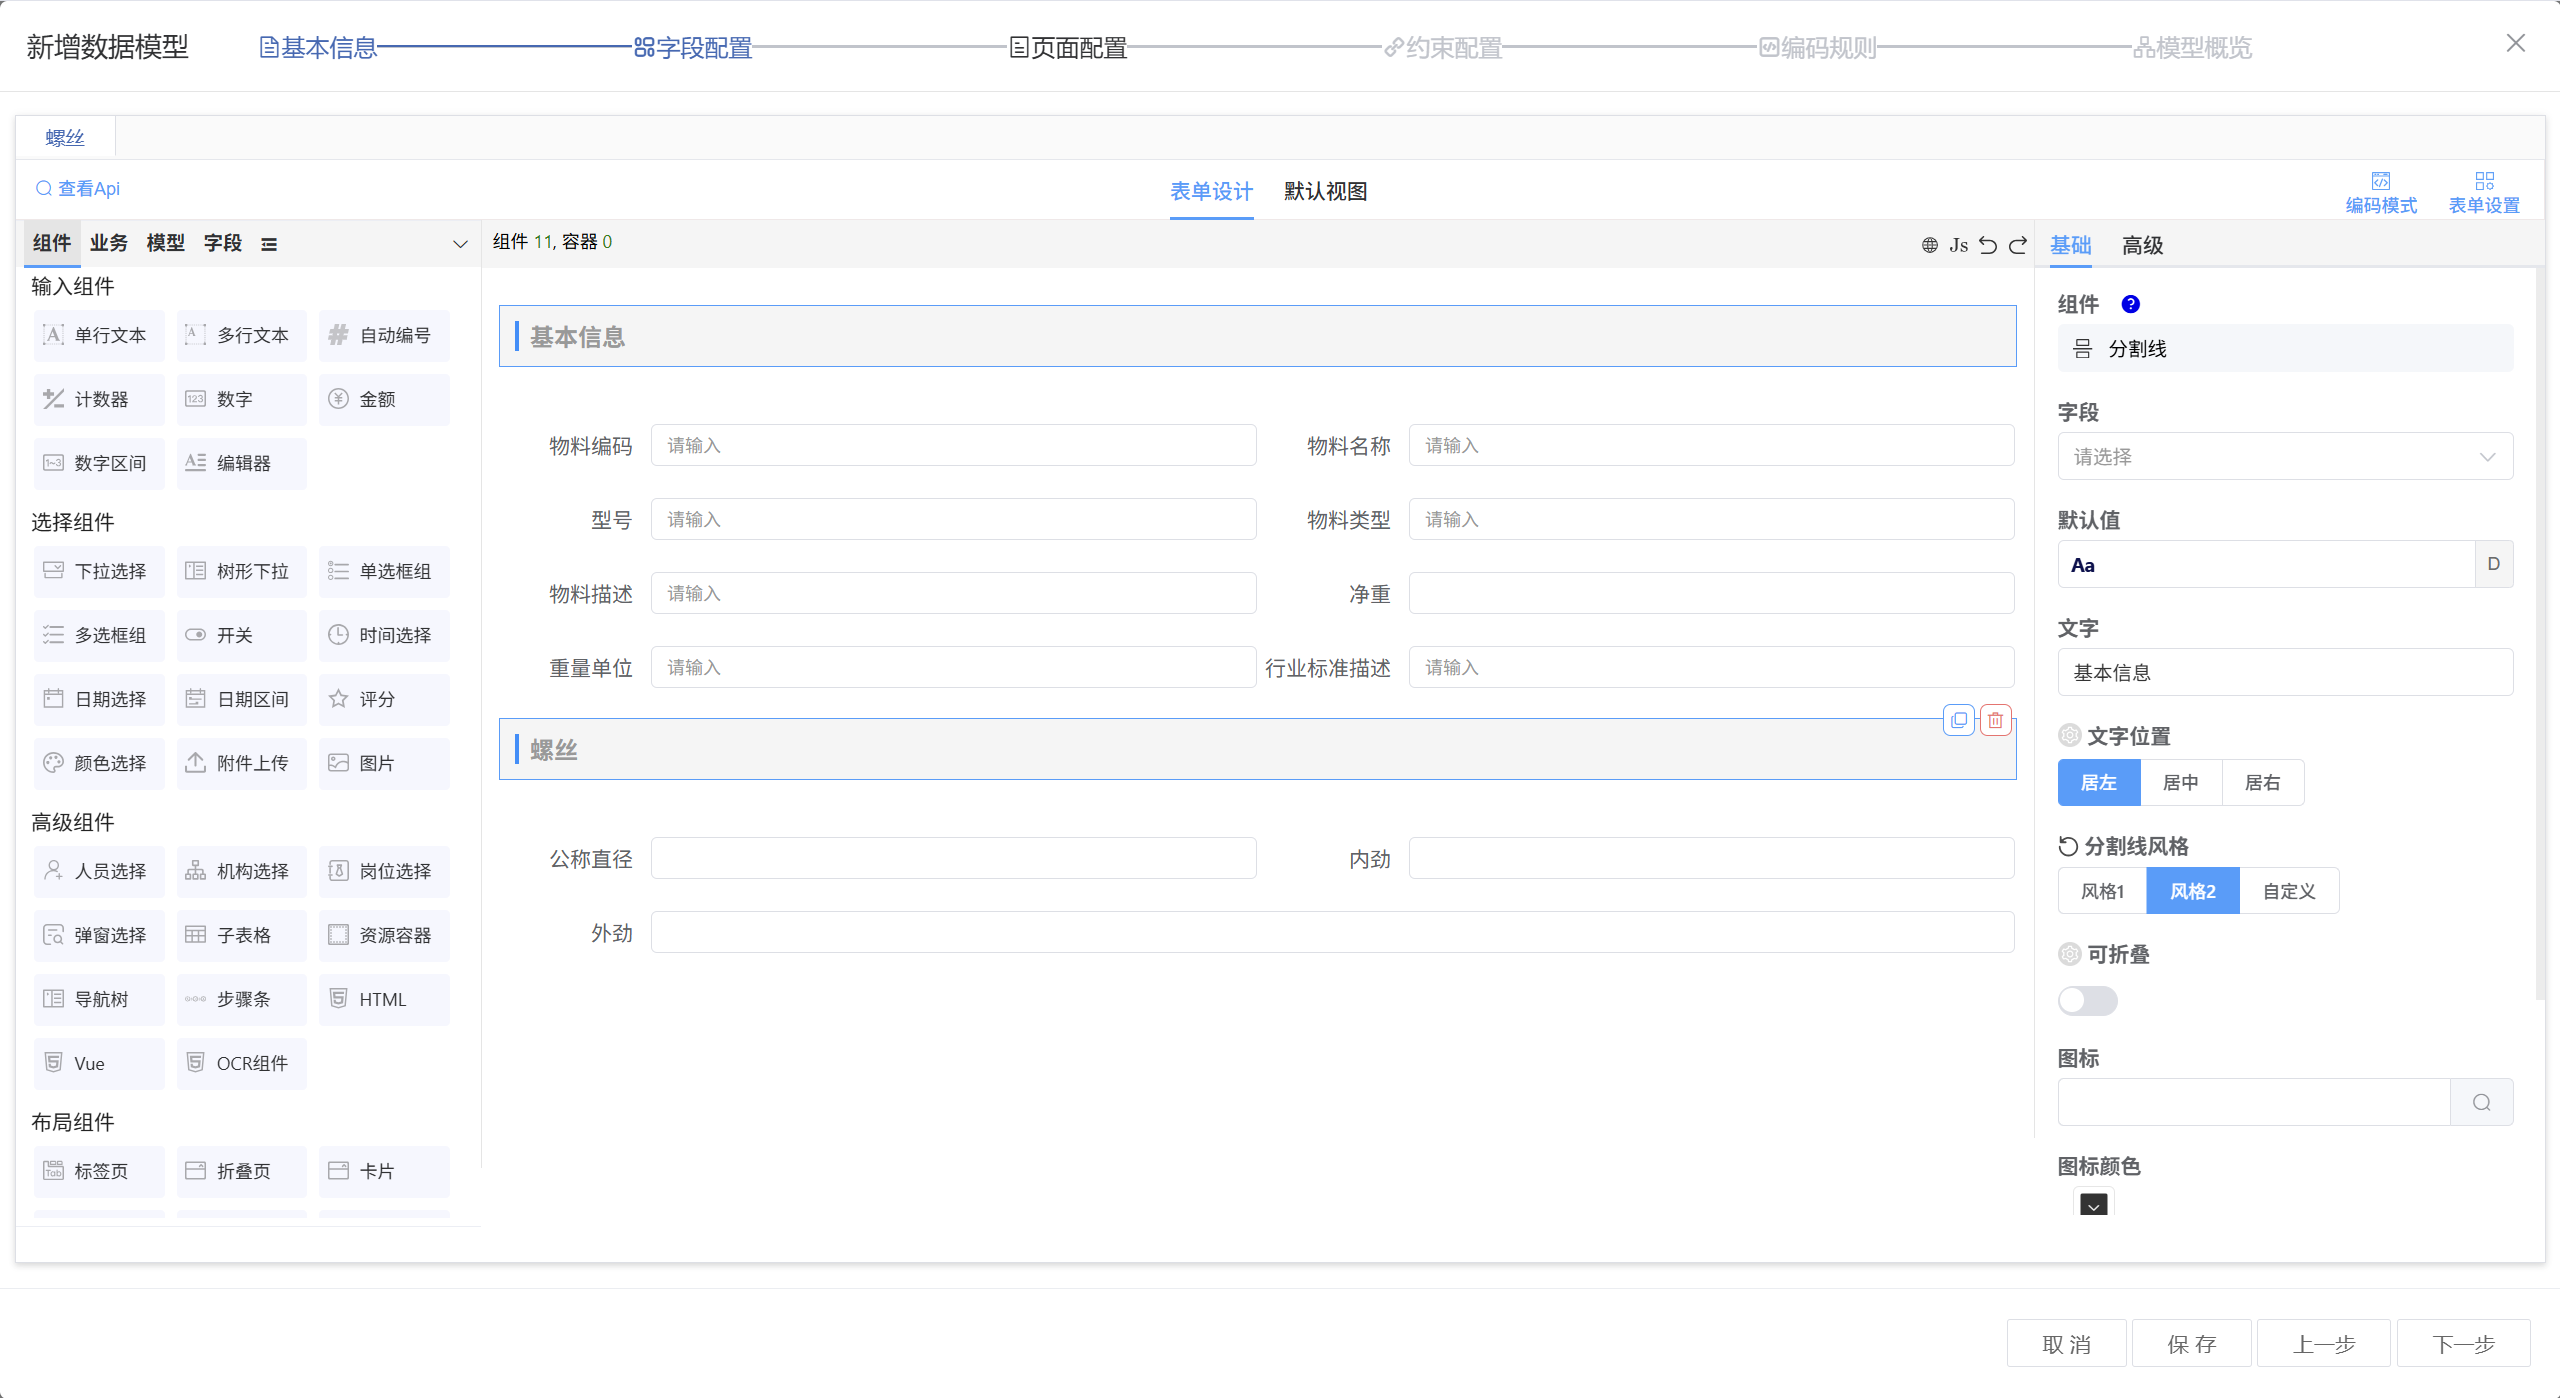The image size is (2560, 1398).
Task: Toggle the 可折叠 collapsible switch
Action: (x=2087, y=1000)
